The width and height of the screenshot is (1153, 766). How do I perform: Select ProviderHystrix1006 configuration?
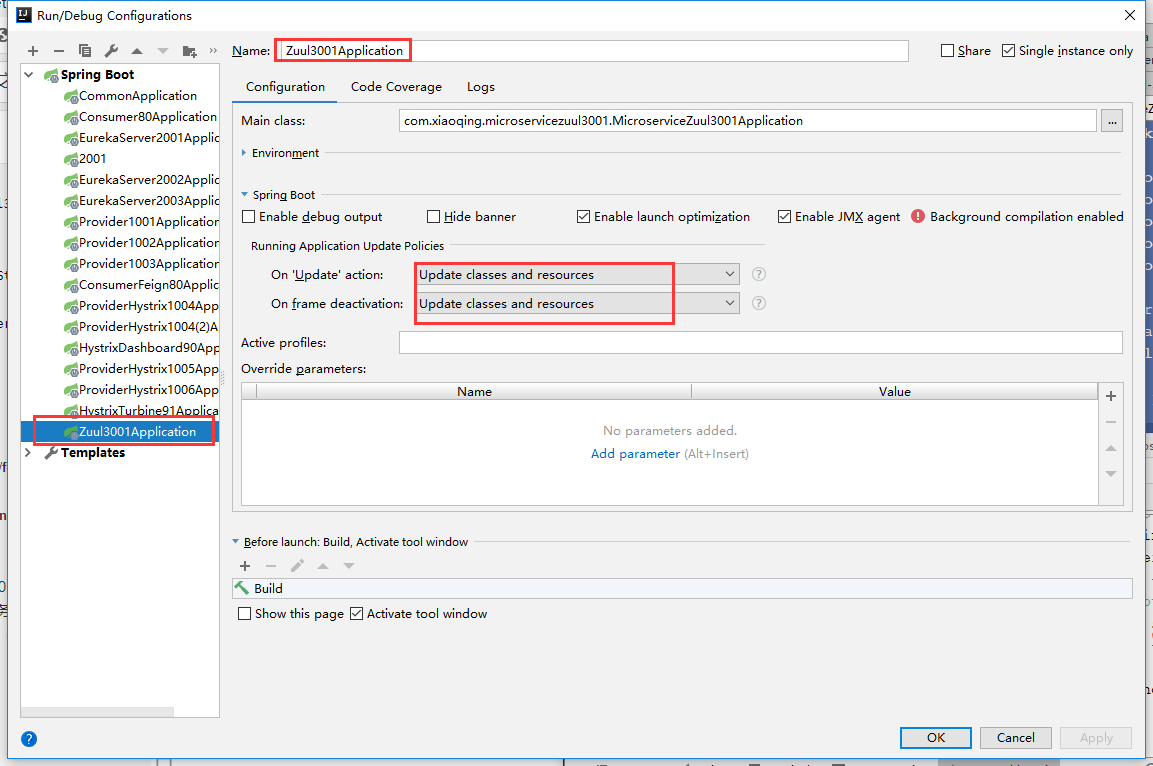point(149,390)
